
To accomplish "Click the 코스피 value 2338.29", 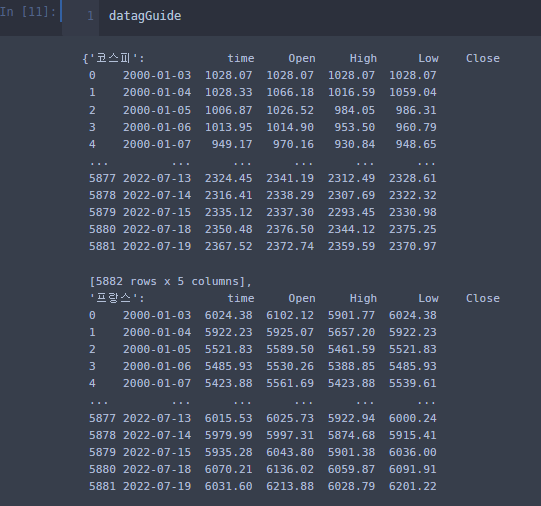I will pyautogui.click(x=290, y=195).
